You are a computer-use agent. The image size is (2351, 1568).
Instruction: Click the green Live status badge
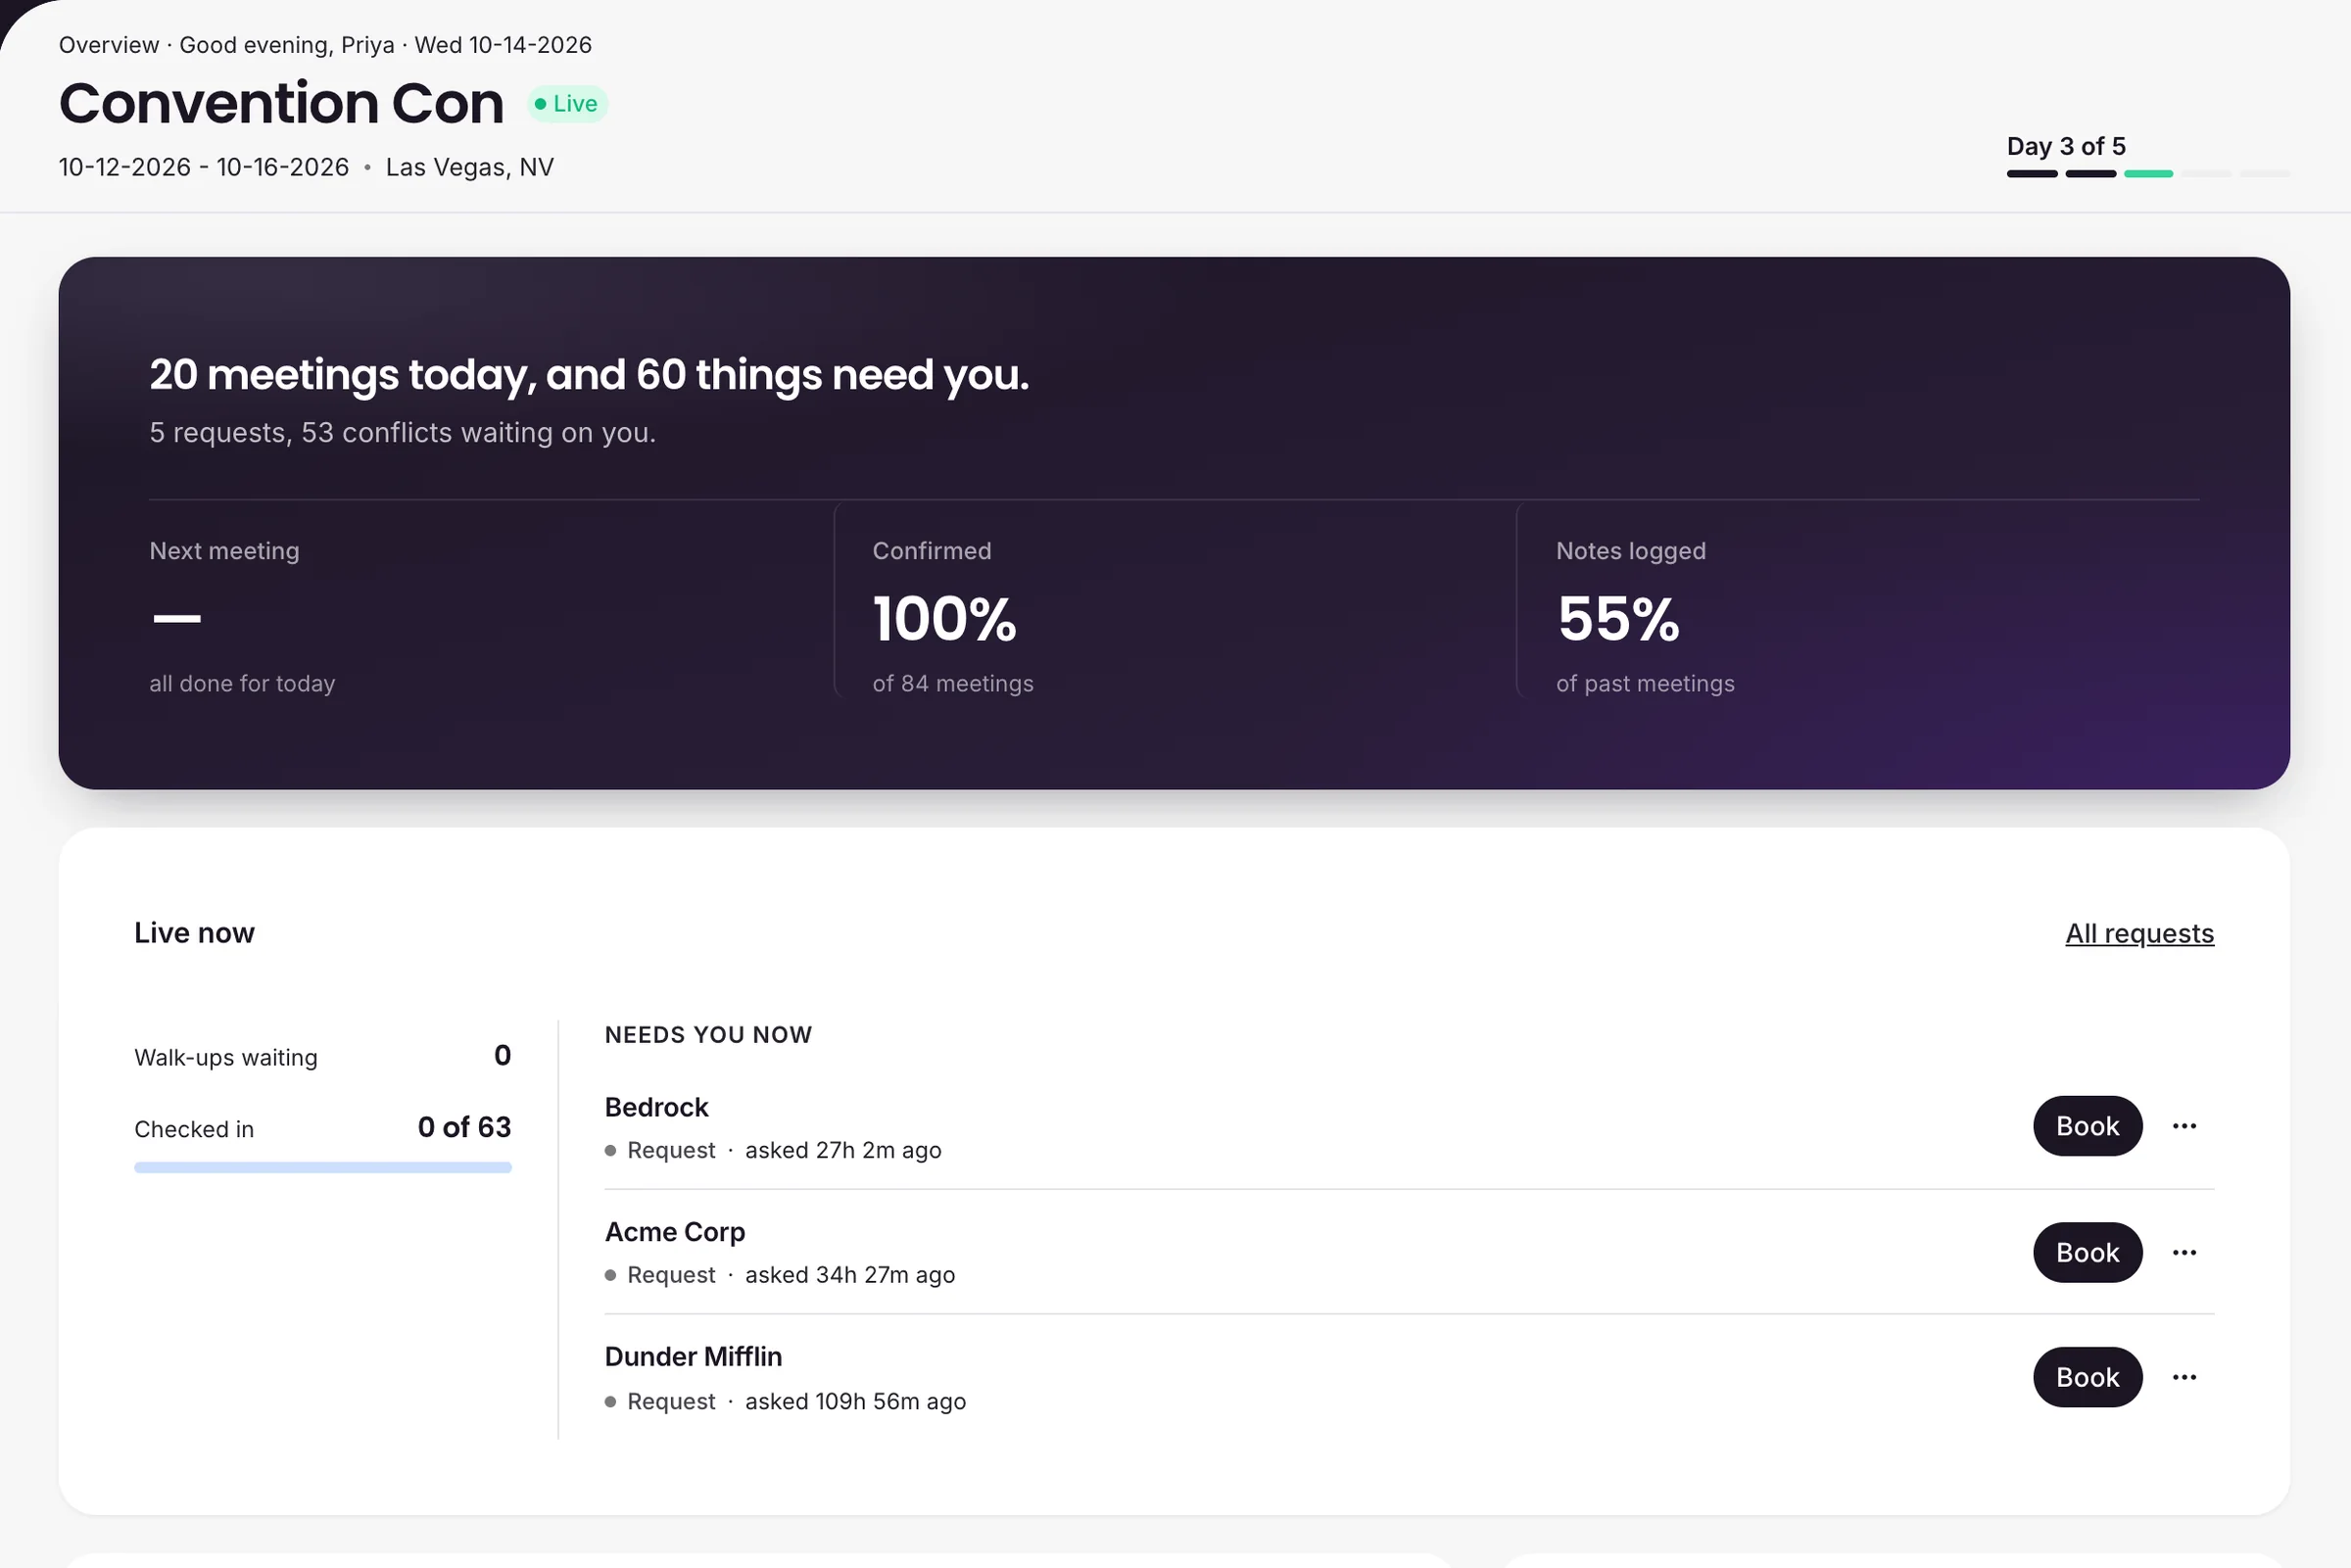point(567,104)
